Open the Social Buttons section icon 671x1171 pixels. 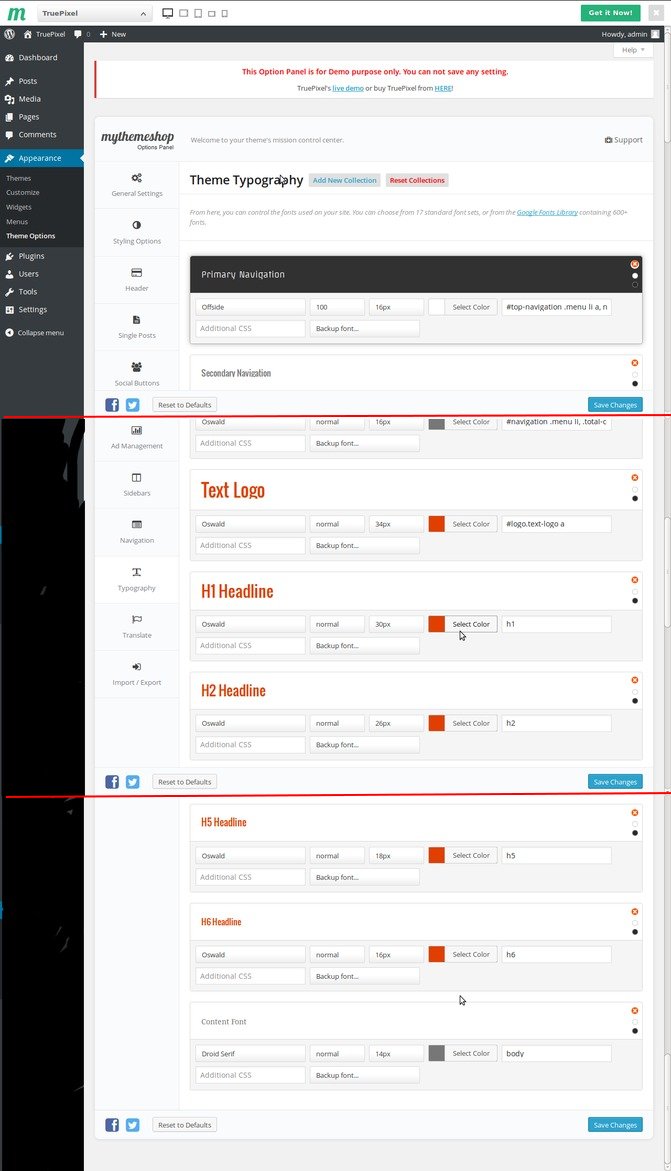(136, 367)
